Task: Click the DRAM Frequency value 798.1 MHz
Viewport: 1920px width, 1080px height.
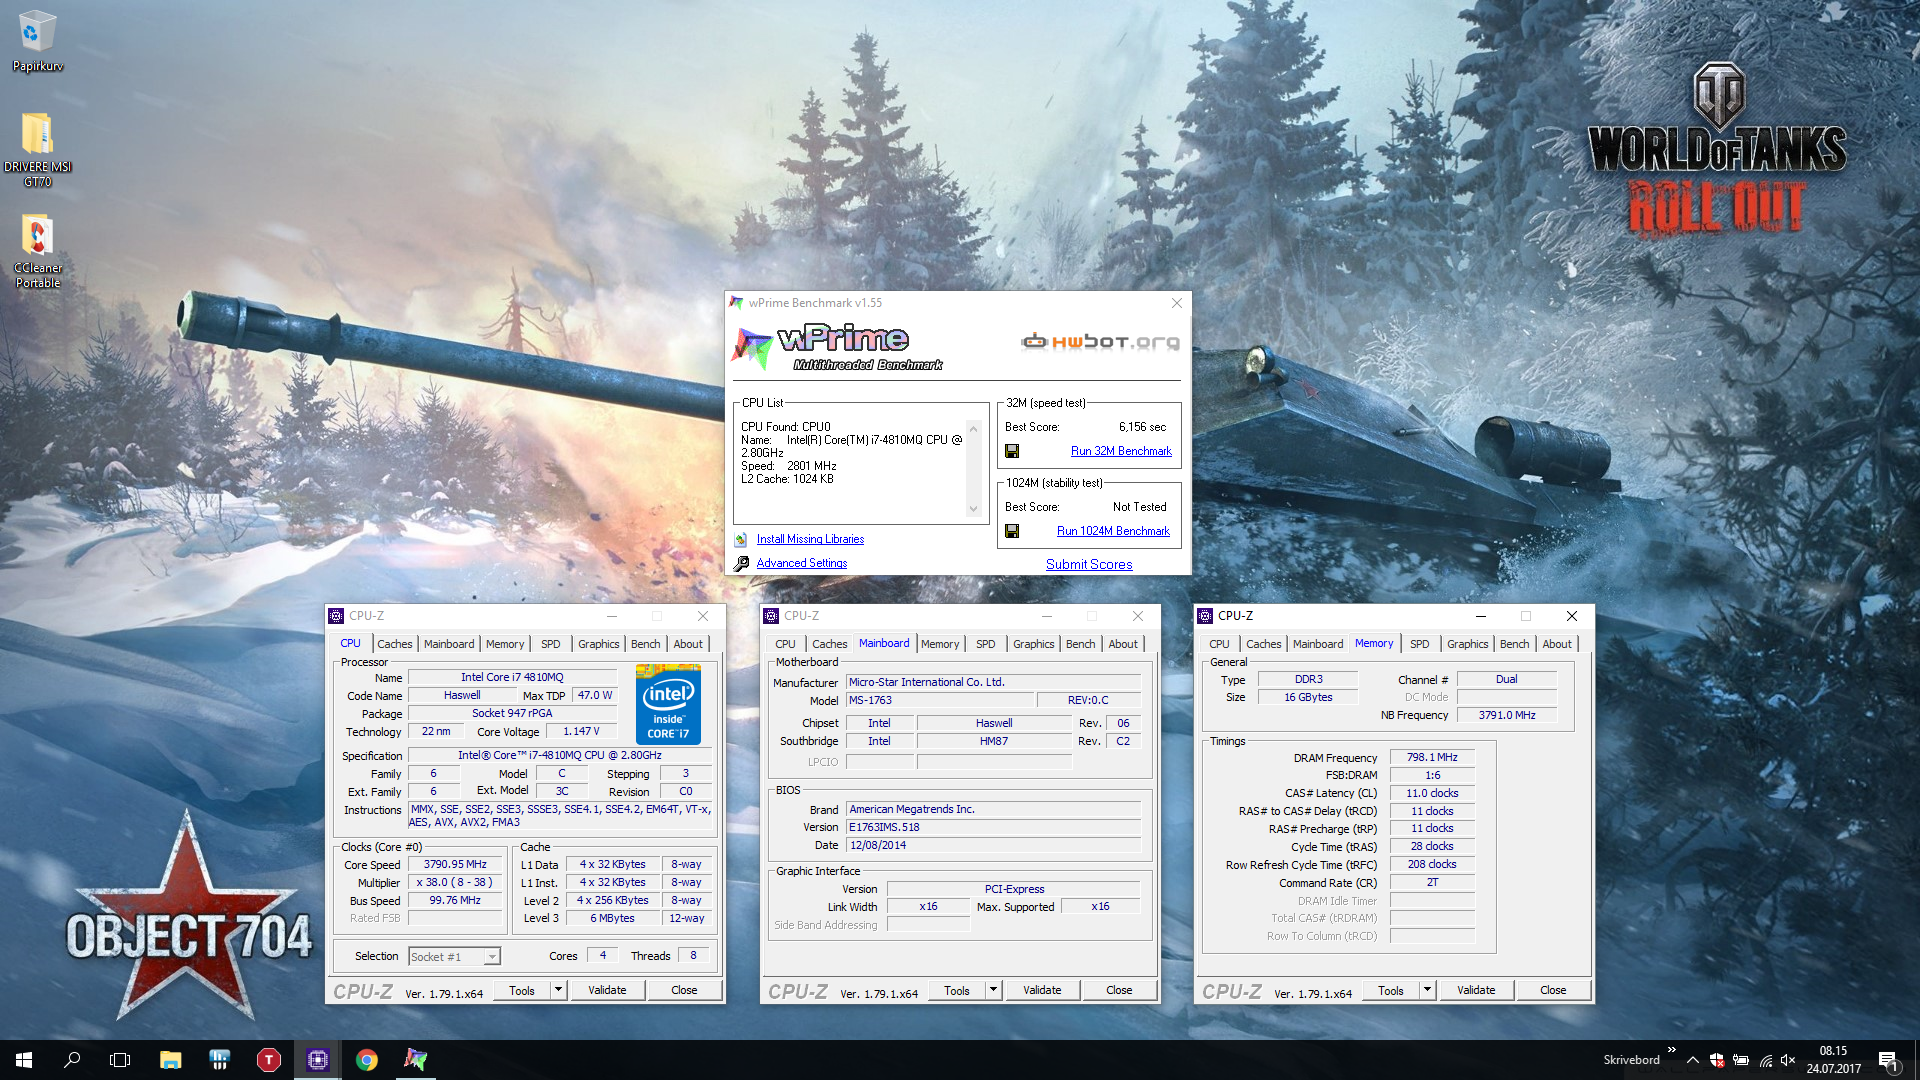Action: tap(1432, 758)
